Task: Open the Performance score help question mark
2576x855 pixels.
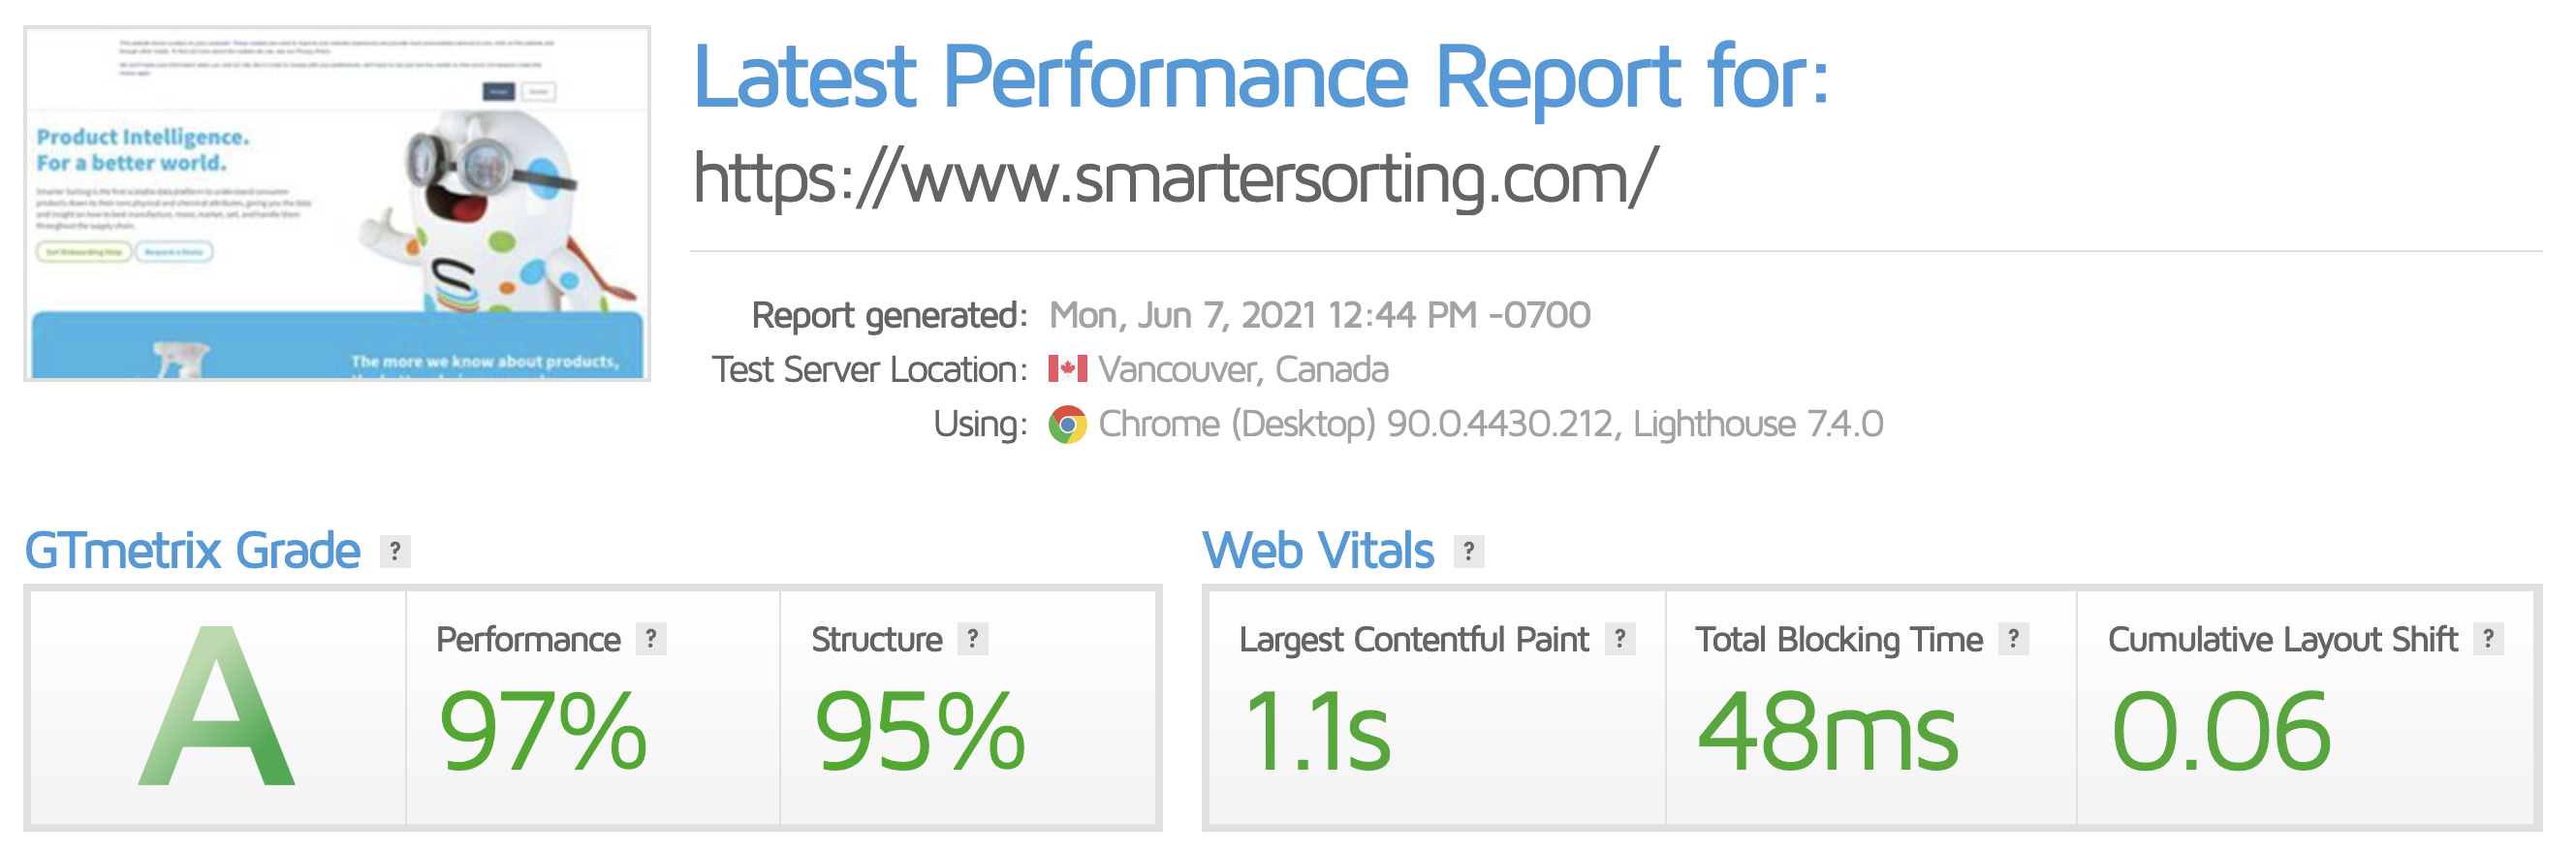Action: [x=651, y=639]
